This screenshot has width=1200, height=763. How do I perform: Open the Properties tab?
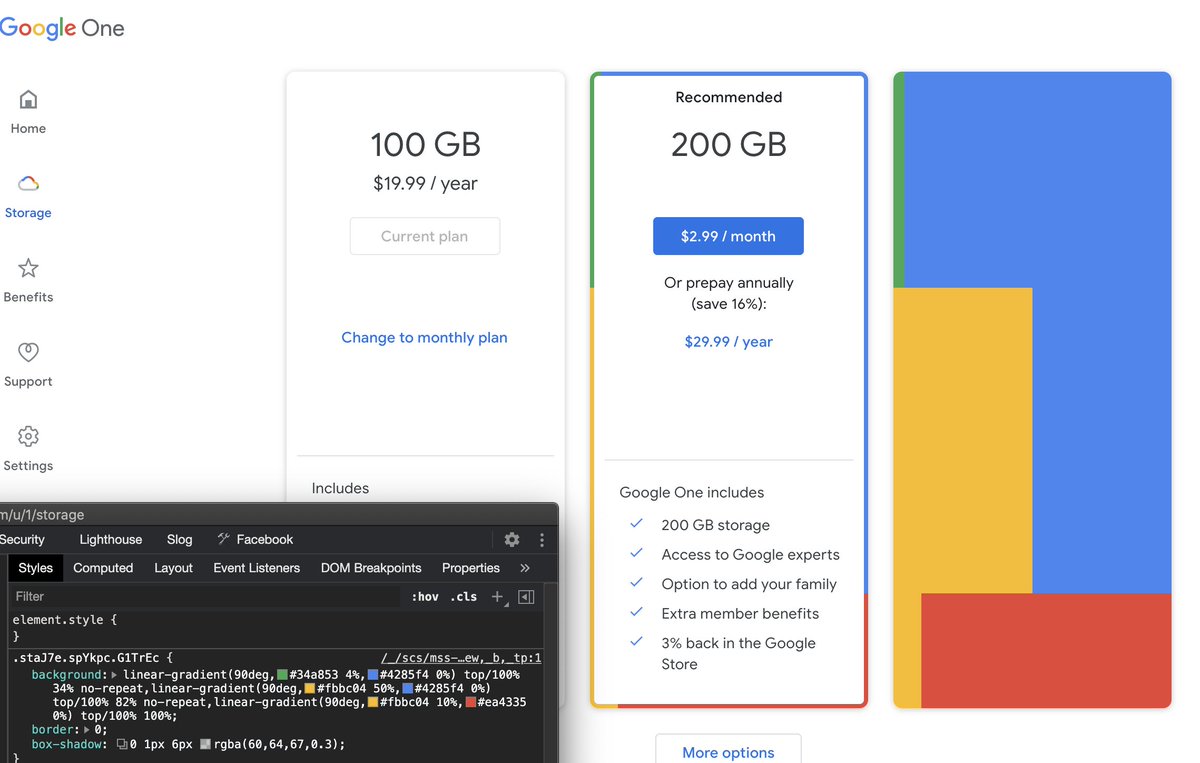click(x=470, y=567)
